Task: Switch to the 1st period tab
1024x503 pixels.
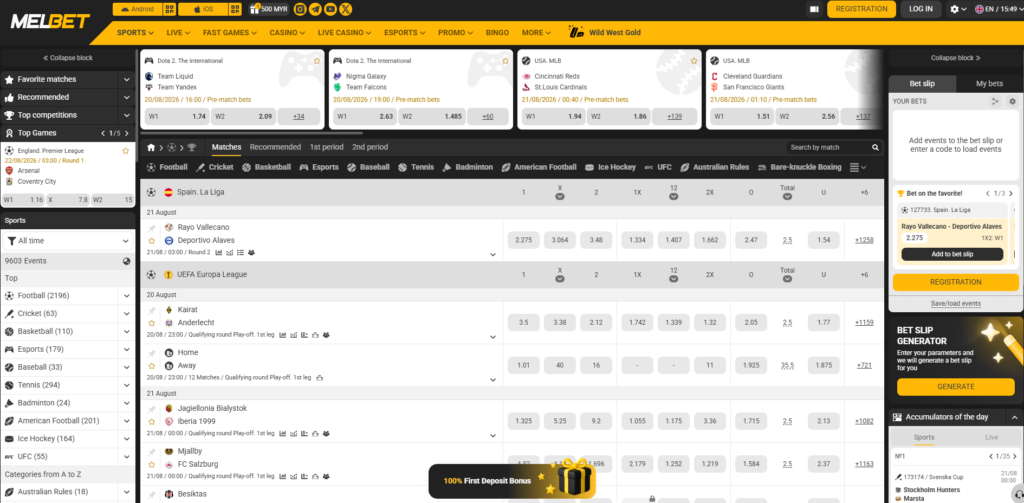Action: point(327,147)
